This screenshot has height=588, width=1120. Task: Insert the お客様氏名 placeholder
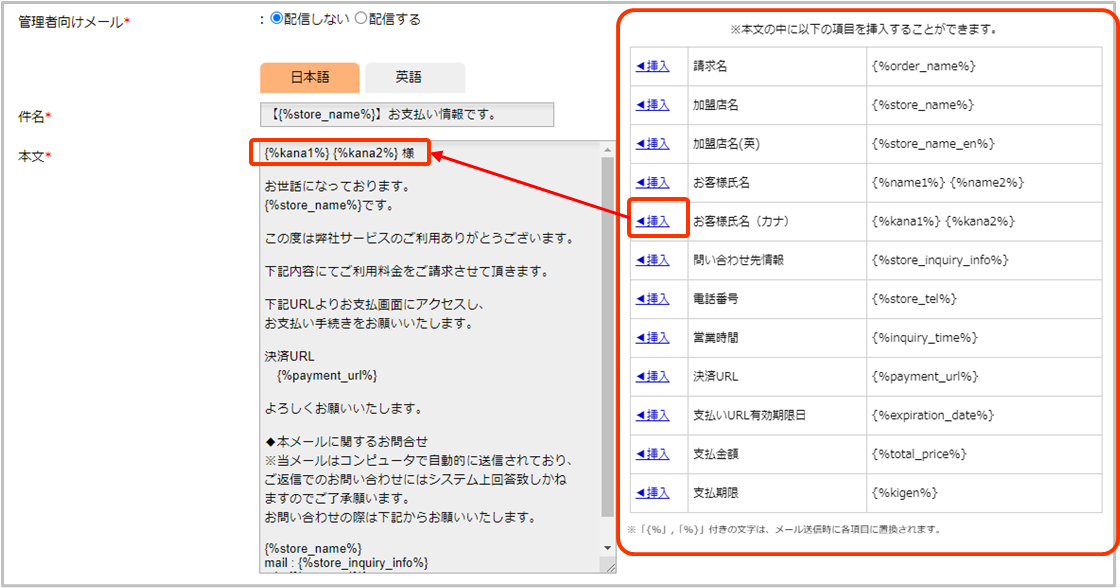(652, 183)
